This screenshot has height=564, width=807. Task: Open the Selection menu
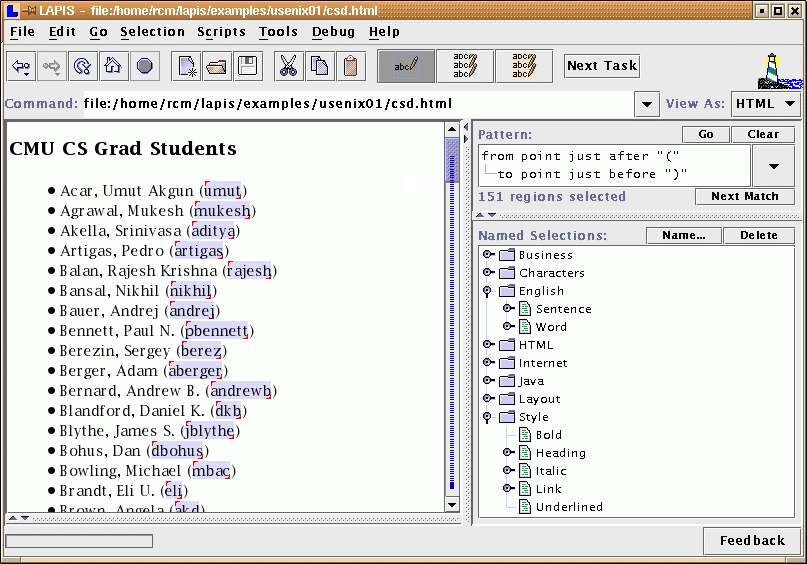pos(152,32)
